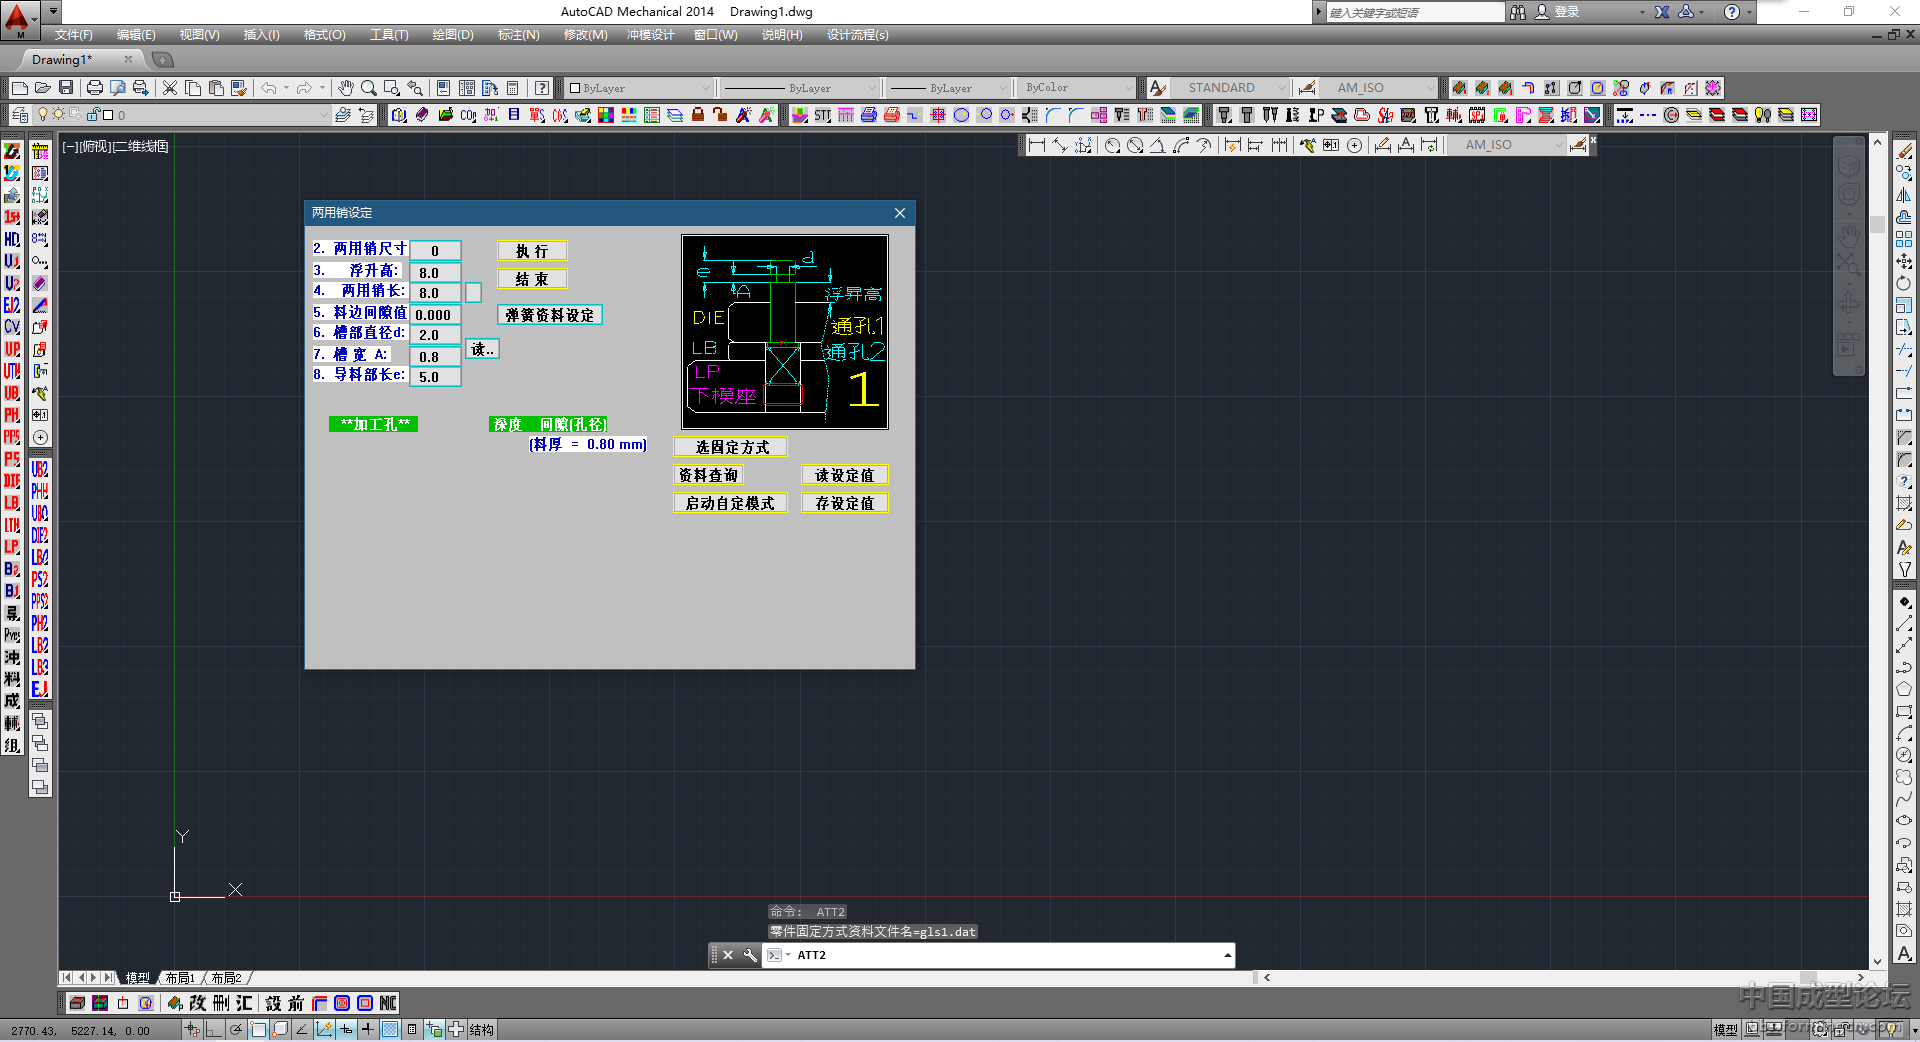Click the Print (plot) icon
Image resolution: width=1920 pixels, height=1042 pixels.
tap(94, 88)
